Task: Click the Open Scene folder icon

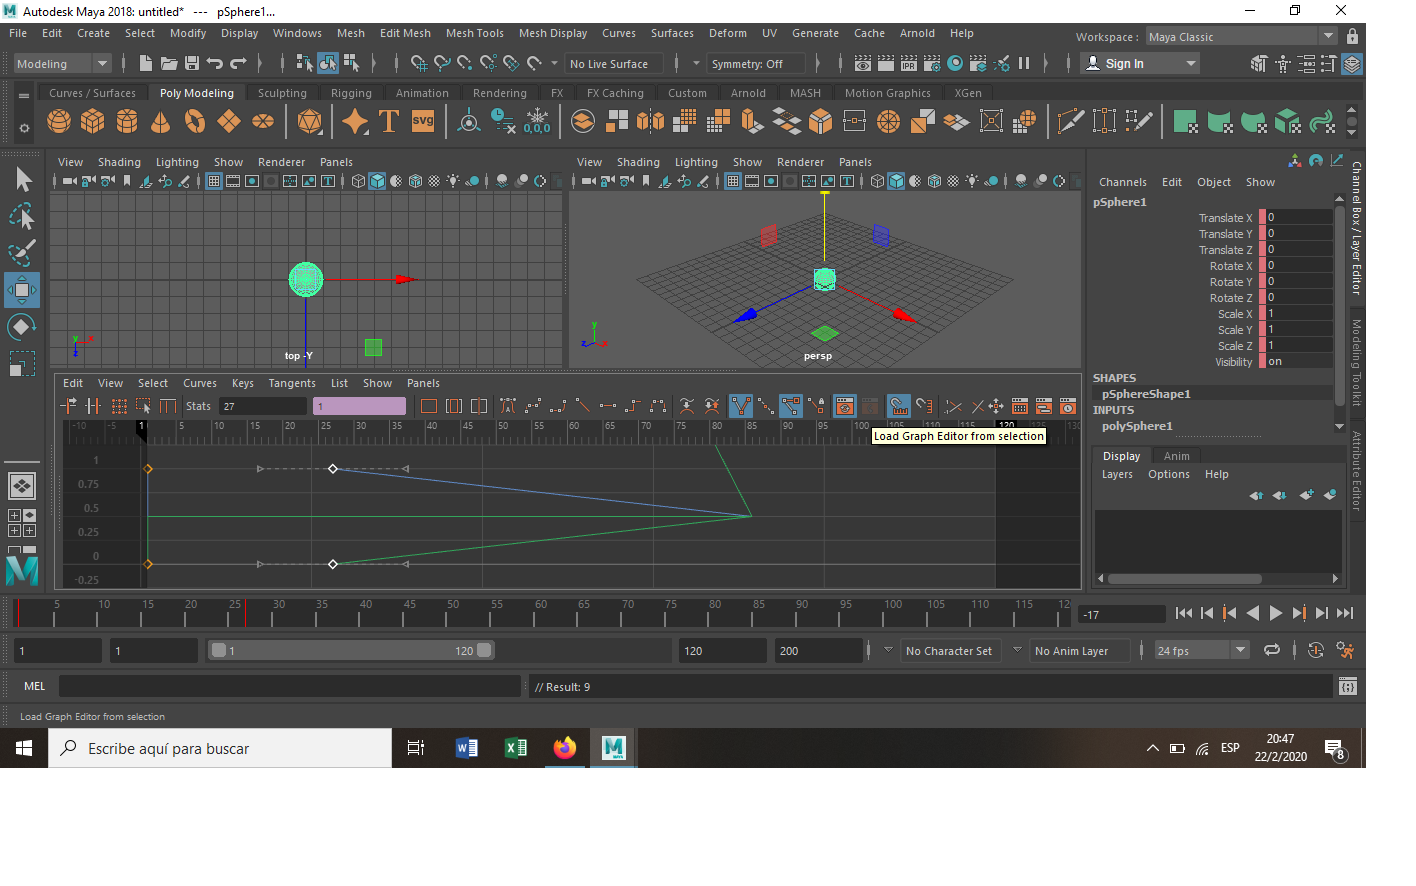Action: coord(169,64)
